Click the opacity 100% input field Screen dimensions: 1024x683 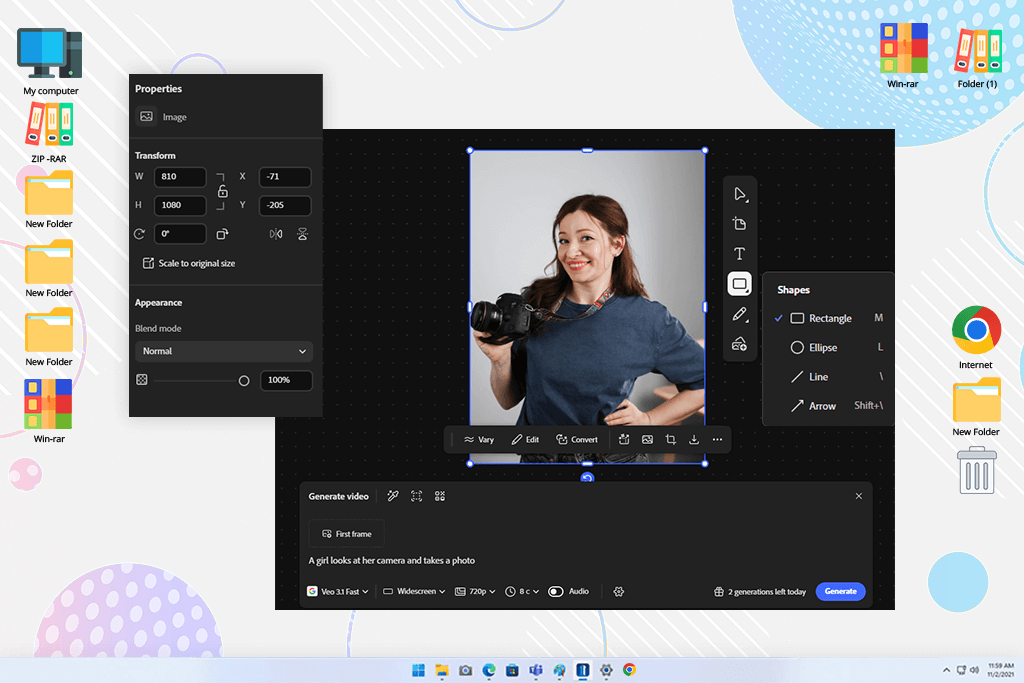[286, 380]
